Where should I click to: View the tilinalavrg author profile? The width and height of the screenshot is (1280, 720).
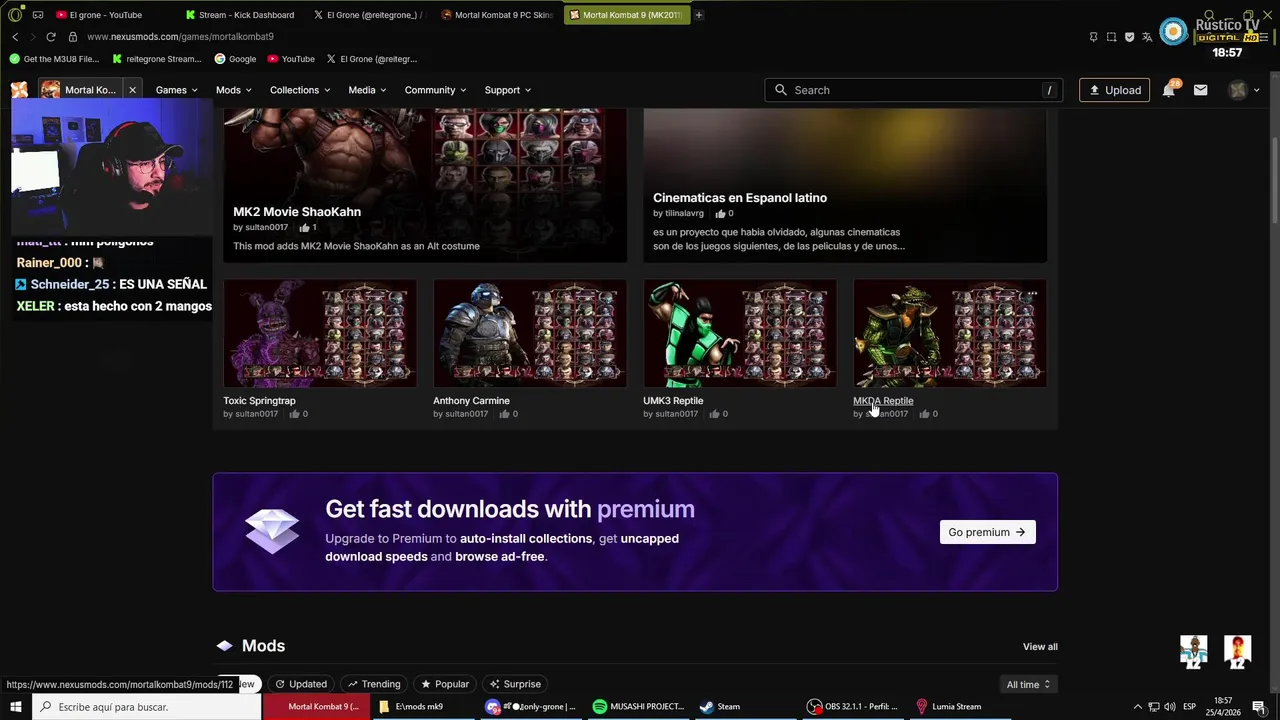tap(684, 213)
